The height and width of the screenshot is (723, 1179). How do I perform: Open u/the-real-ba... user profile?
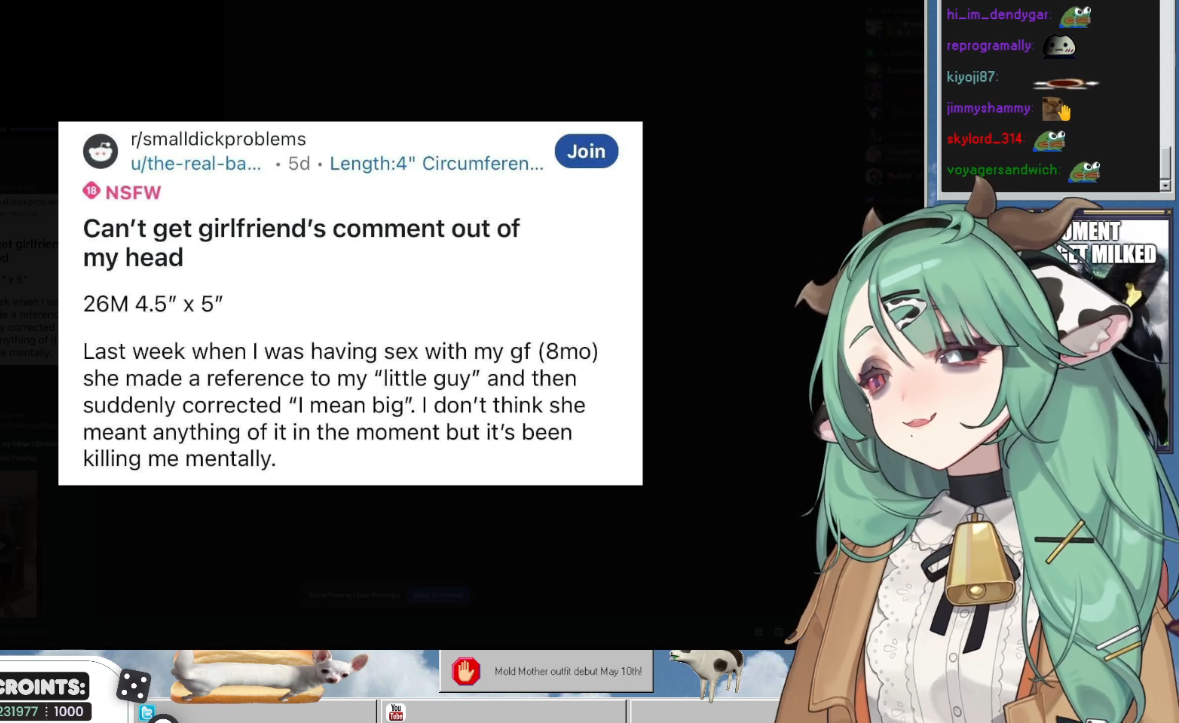pyautogui.click(x=196, y=163)
